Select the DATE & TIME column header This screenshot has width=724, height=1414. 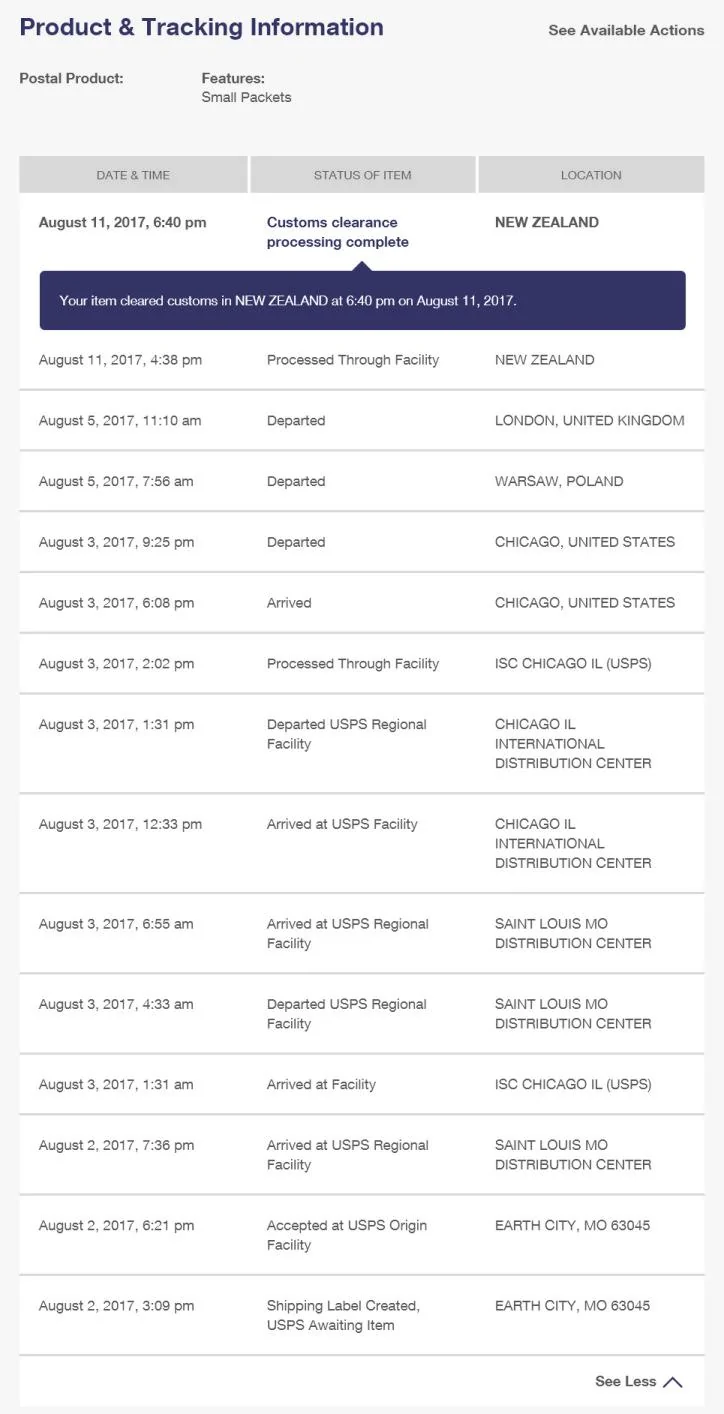tap(133, 175)
